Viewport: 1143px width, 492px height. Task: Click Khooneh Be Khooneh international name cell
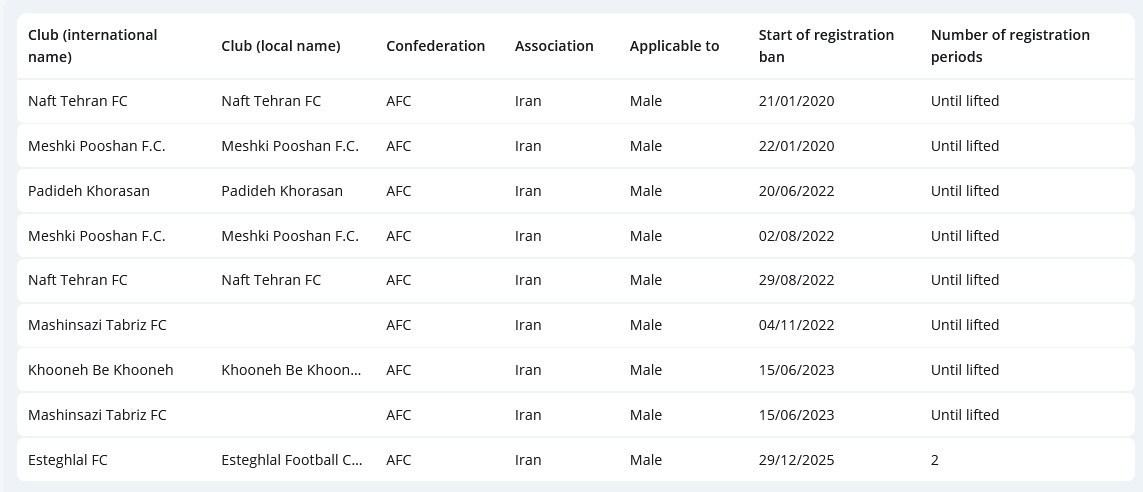(101, 370)
